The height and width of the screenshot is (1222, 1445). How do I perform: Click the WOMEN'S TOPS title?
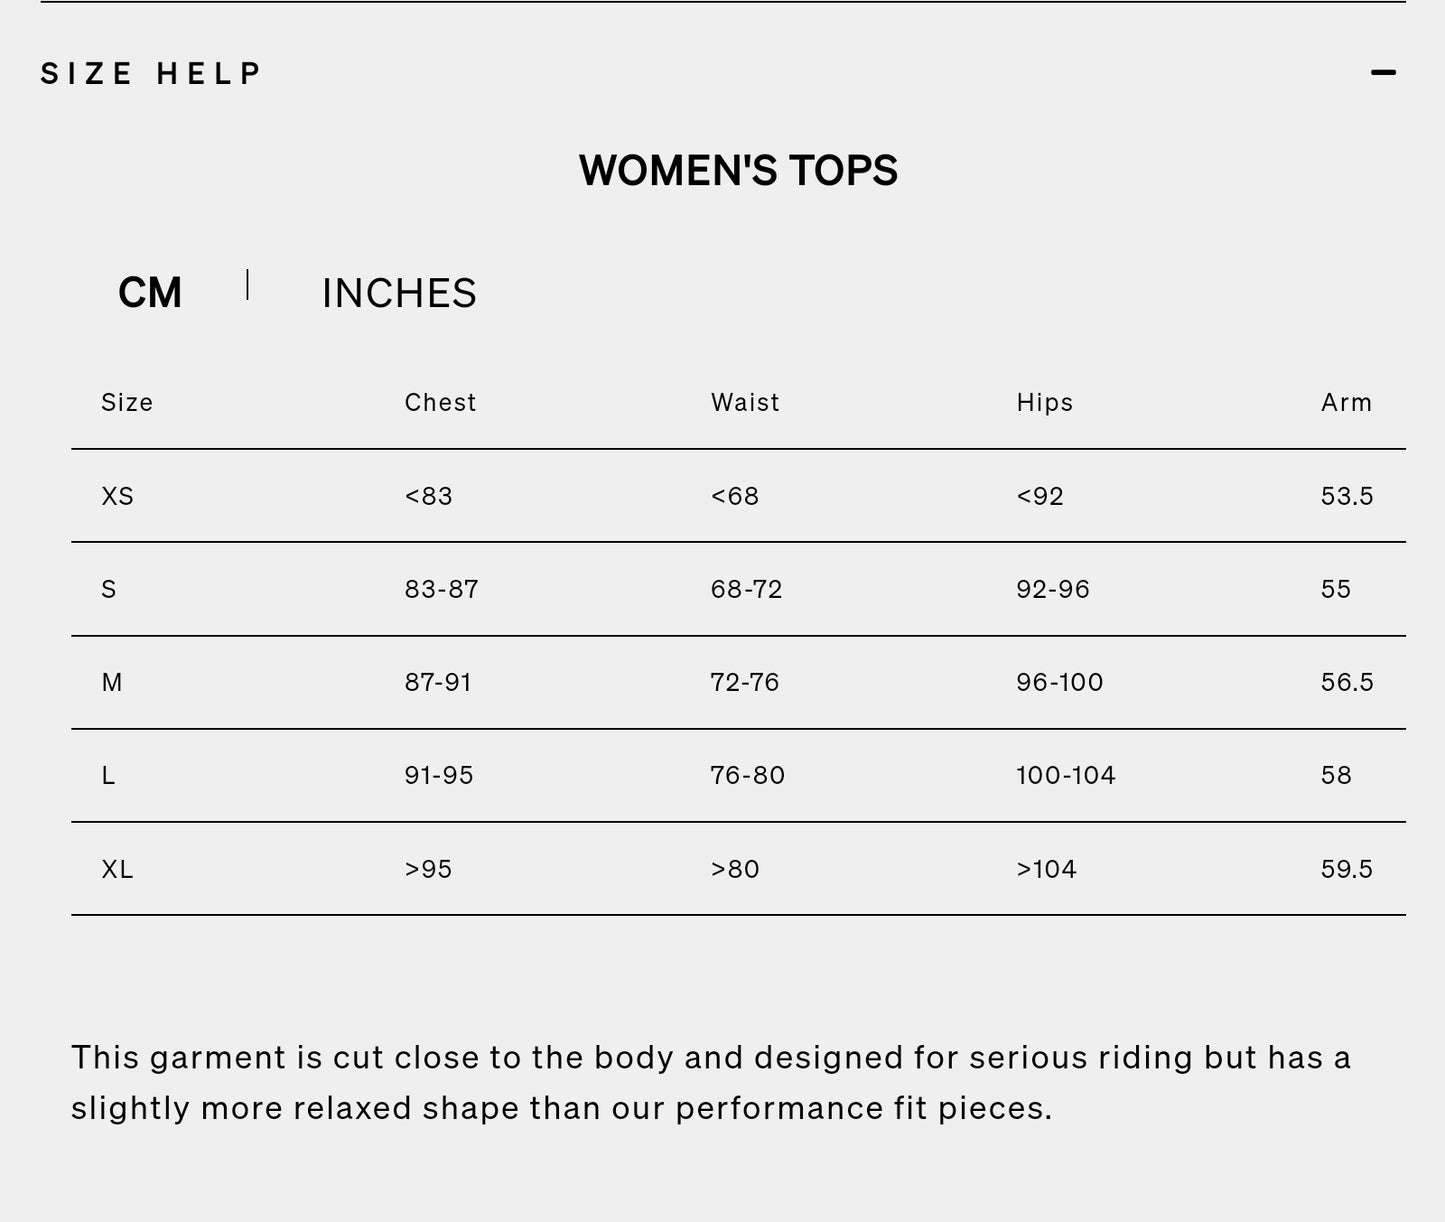point(739,169)
